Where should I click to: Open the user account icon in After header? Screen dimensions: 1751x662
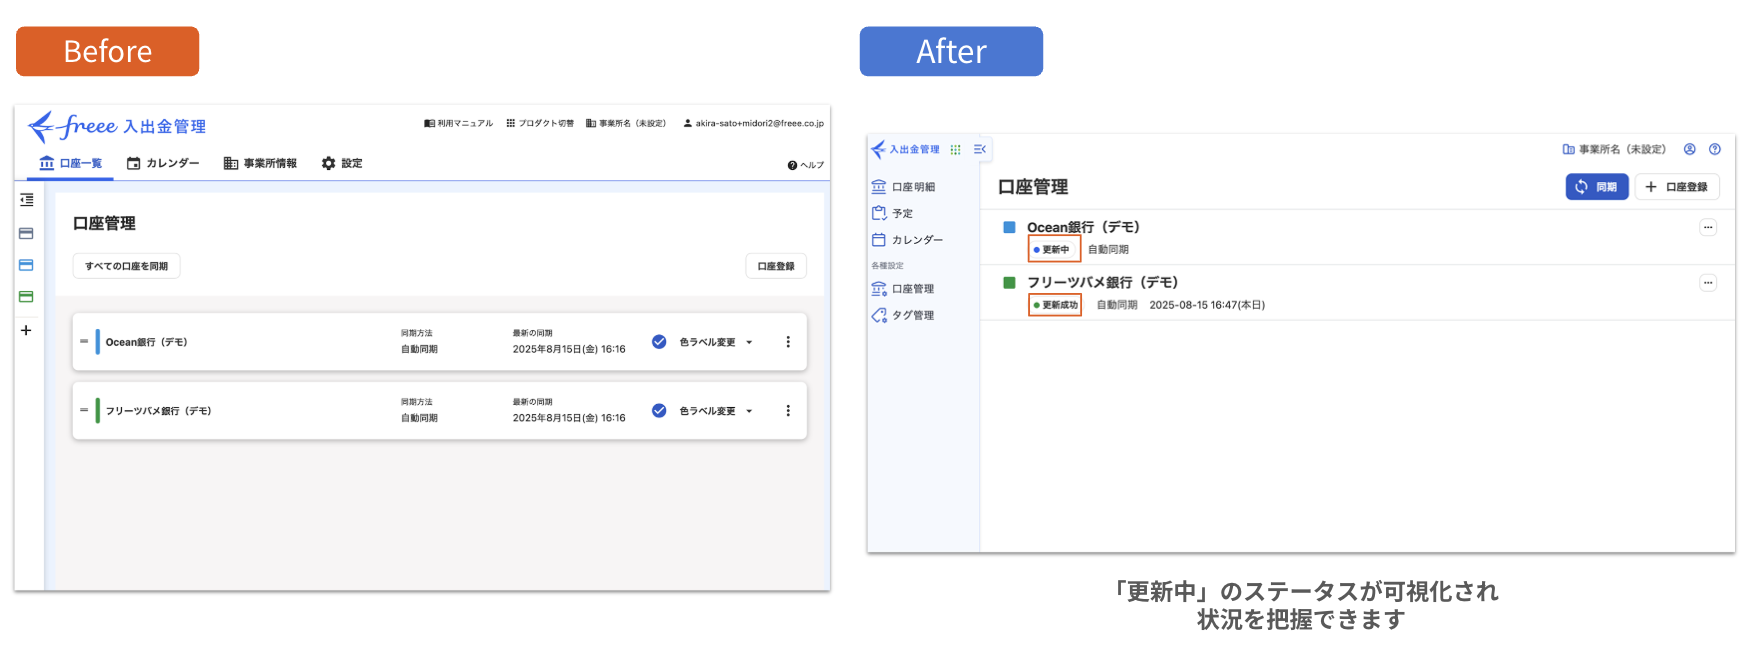[x=1690, y=149]
